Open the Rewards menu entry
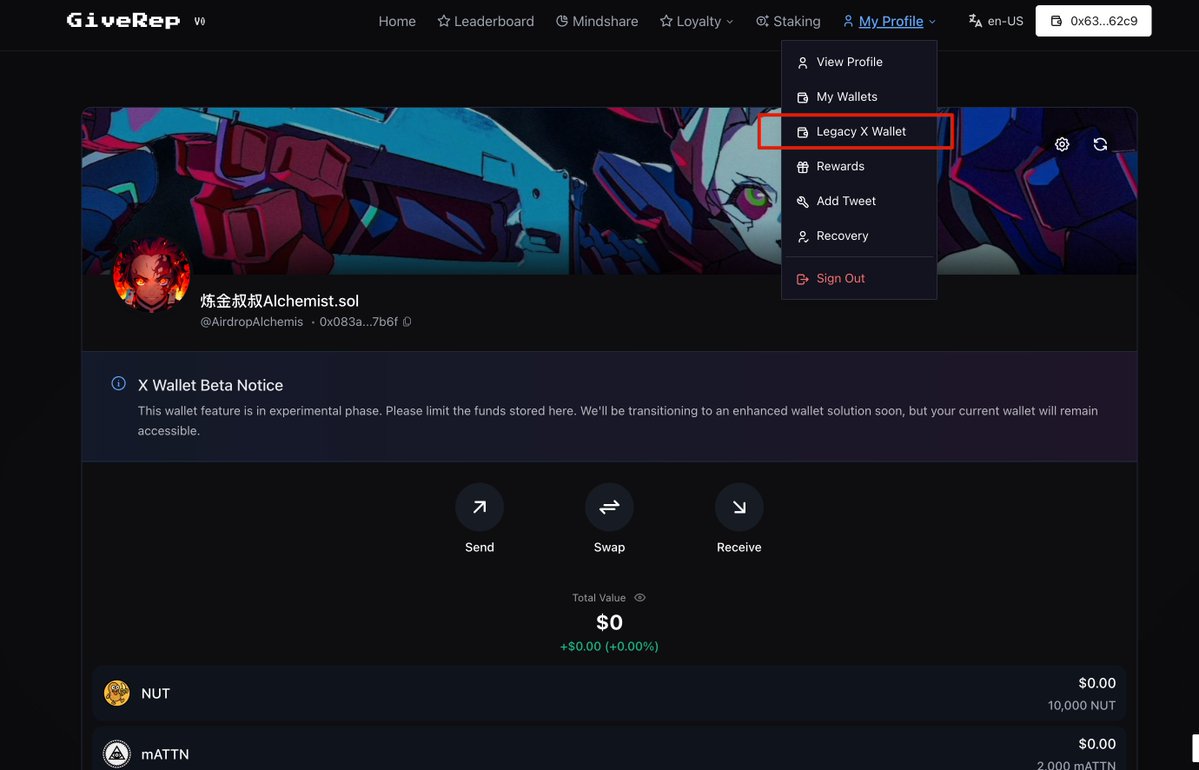 pos(859,166)
